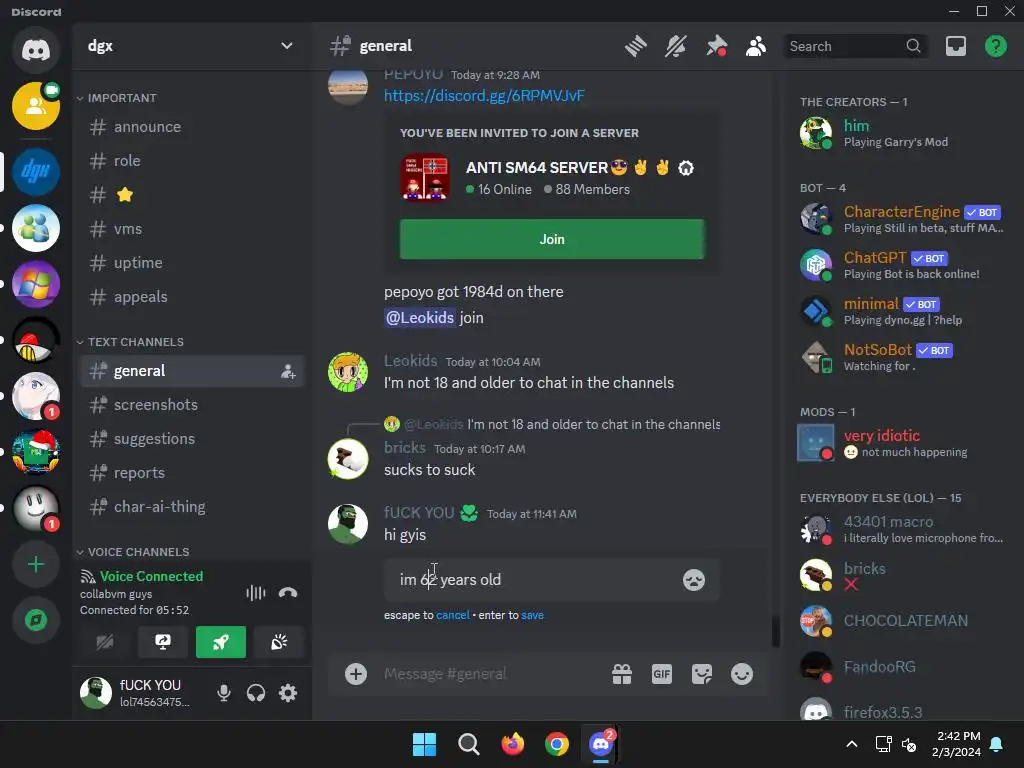This screenshot has width=1024, height=768.
Task: Select the screenshots channel
Action: point(192,405)
